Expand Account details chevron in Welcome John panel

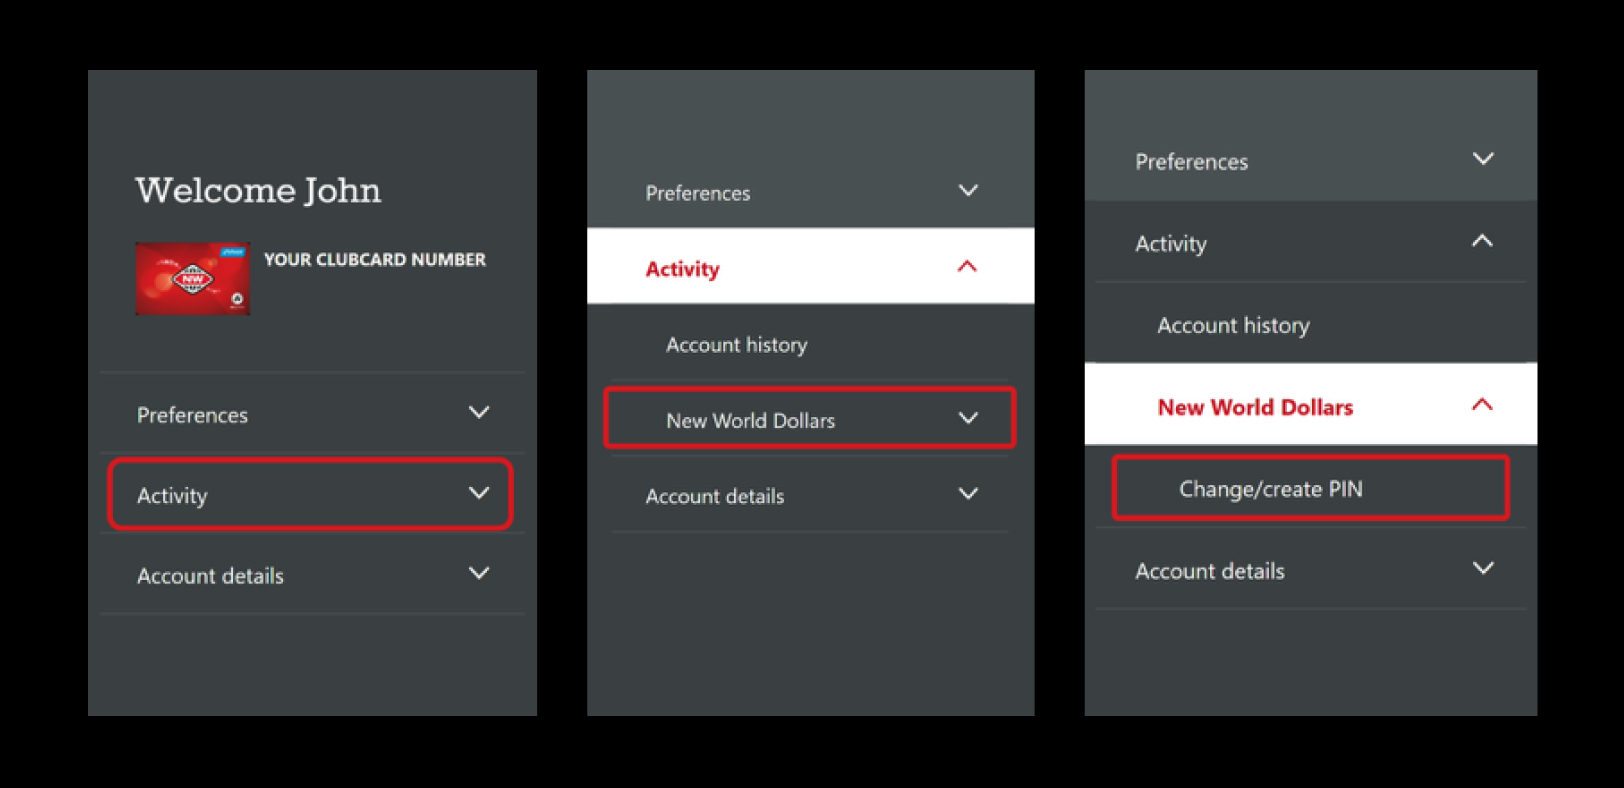pyautogui.click(x=479, y=573)
